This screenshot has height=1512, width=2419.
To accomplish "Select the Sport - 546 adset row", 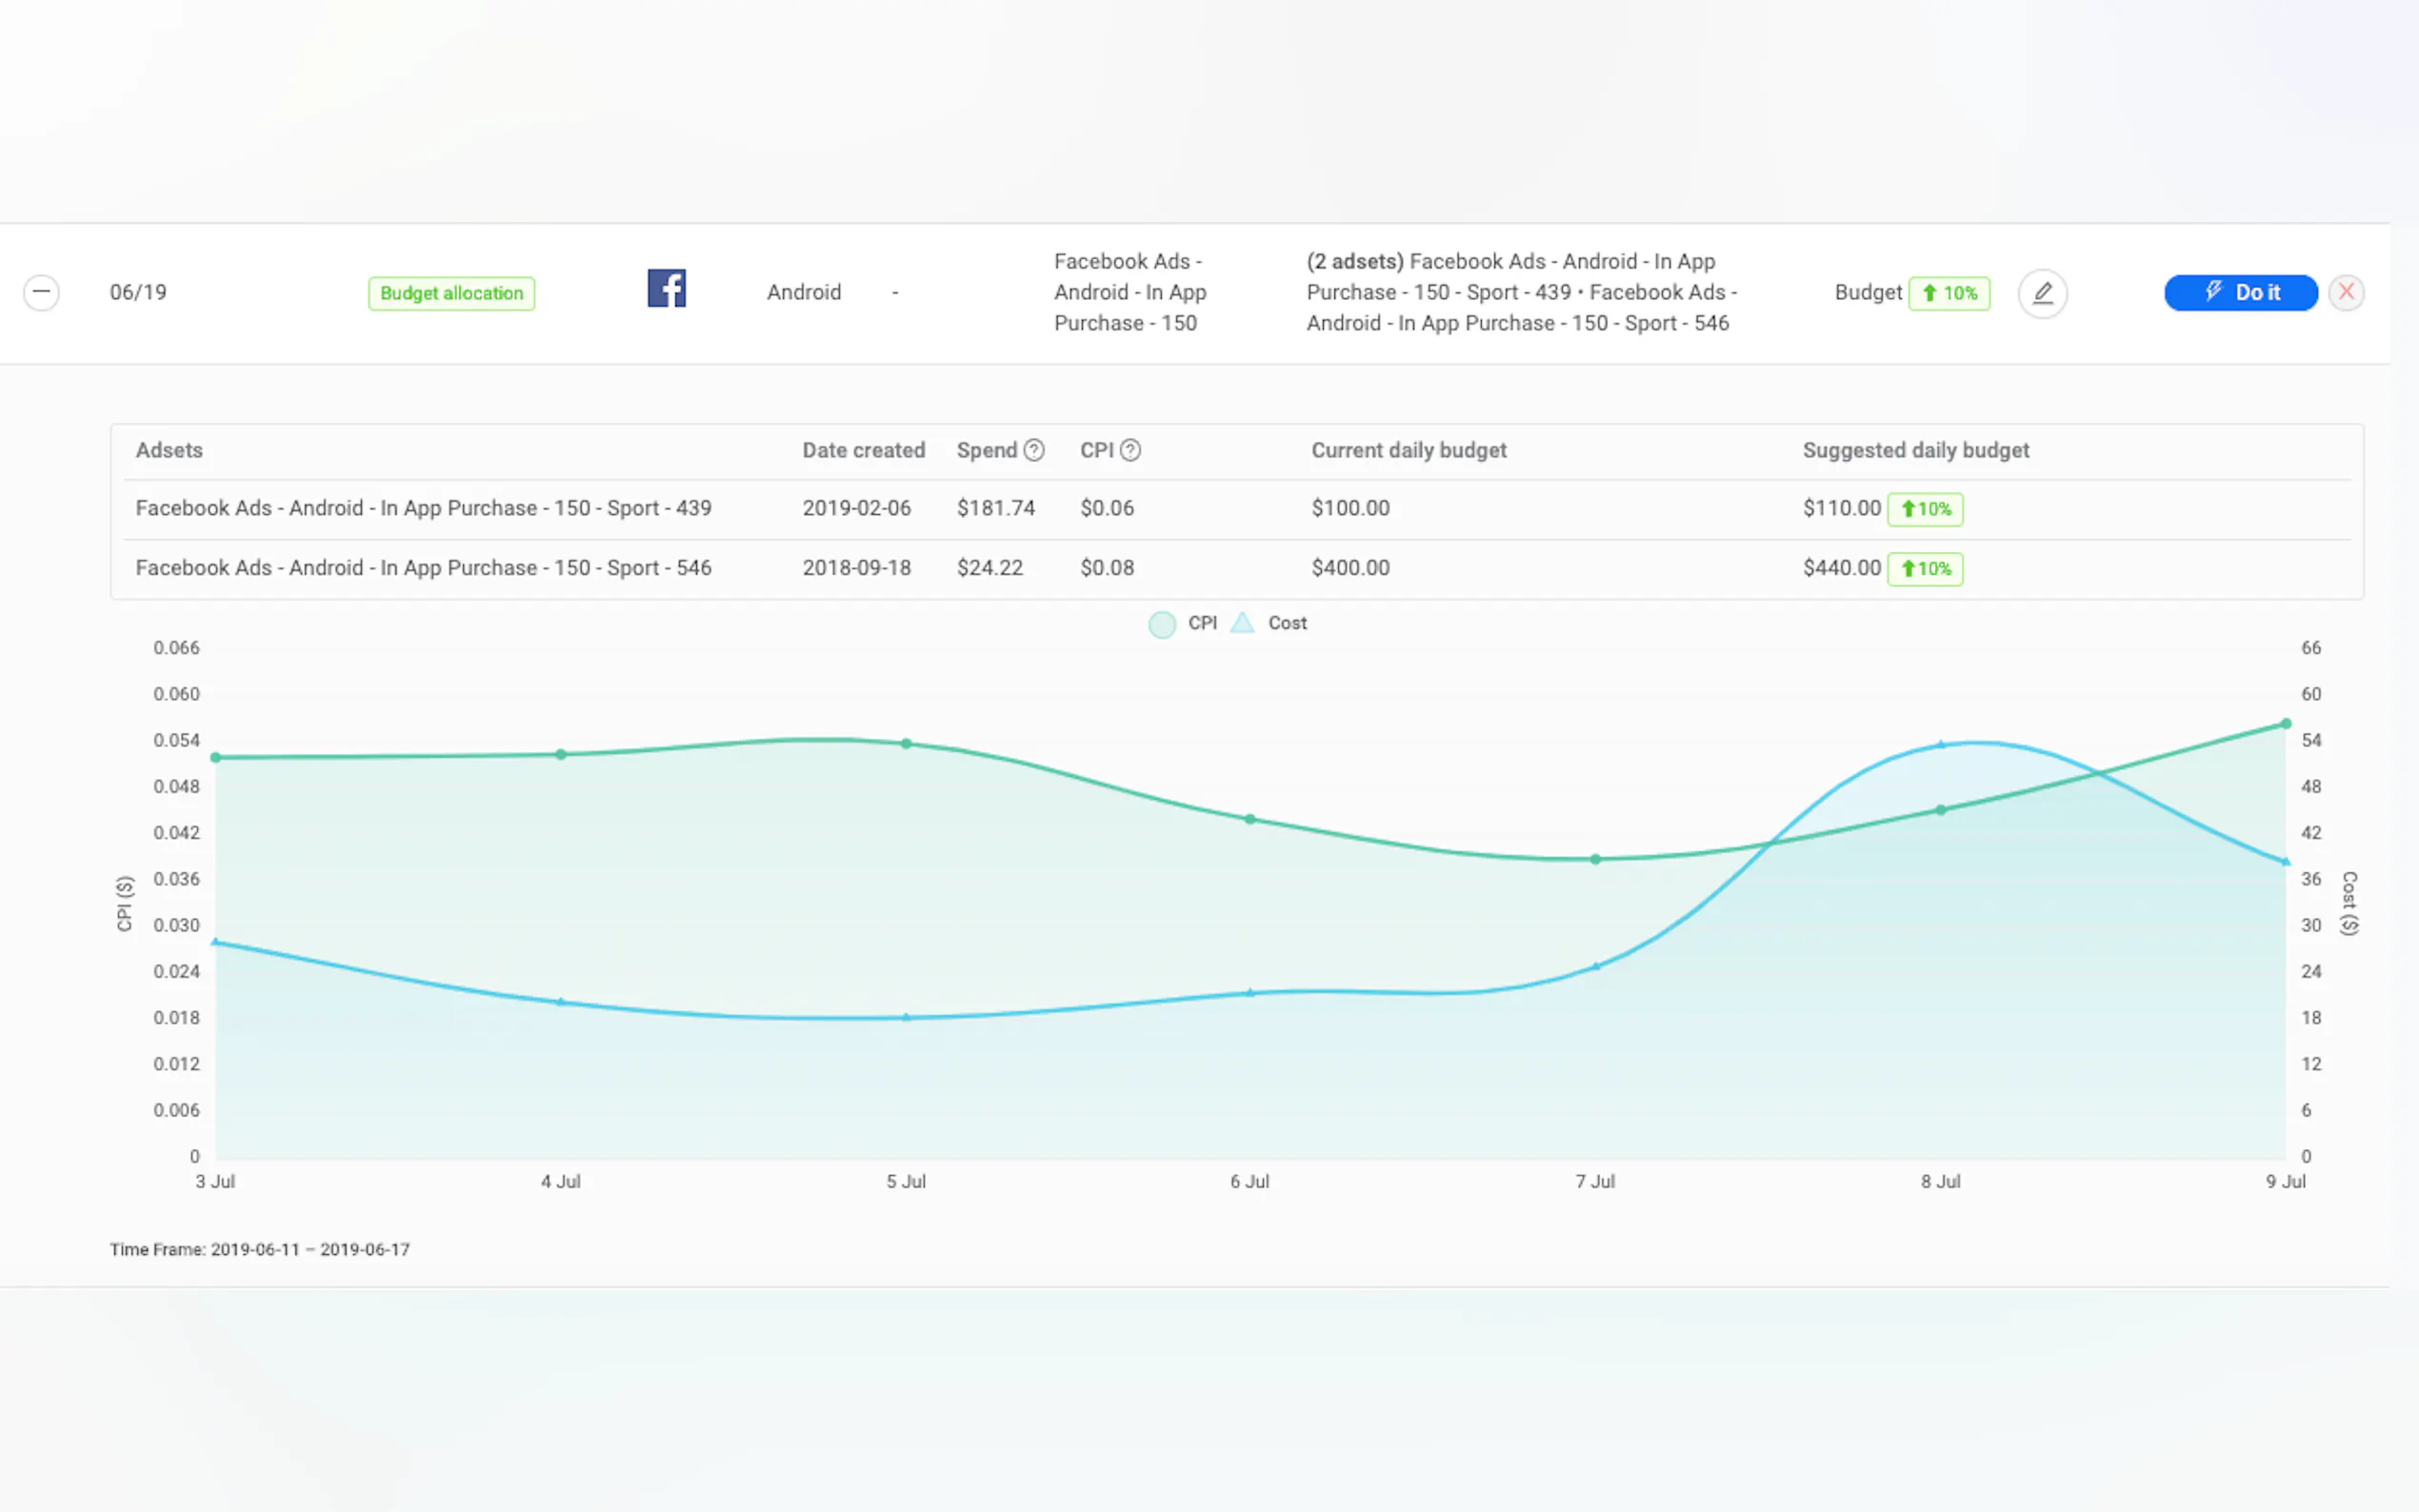I will click(423, 568).
